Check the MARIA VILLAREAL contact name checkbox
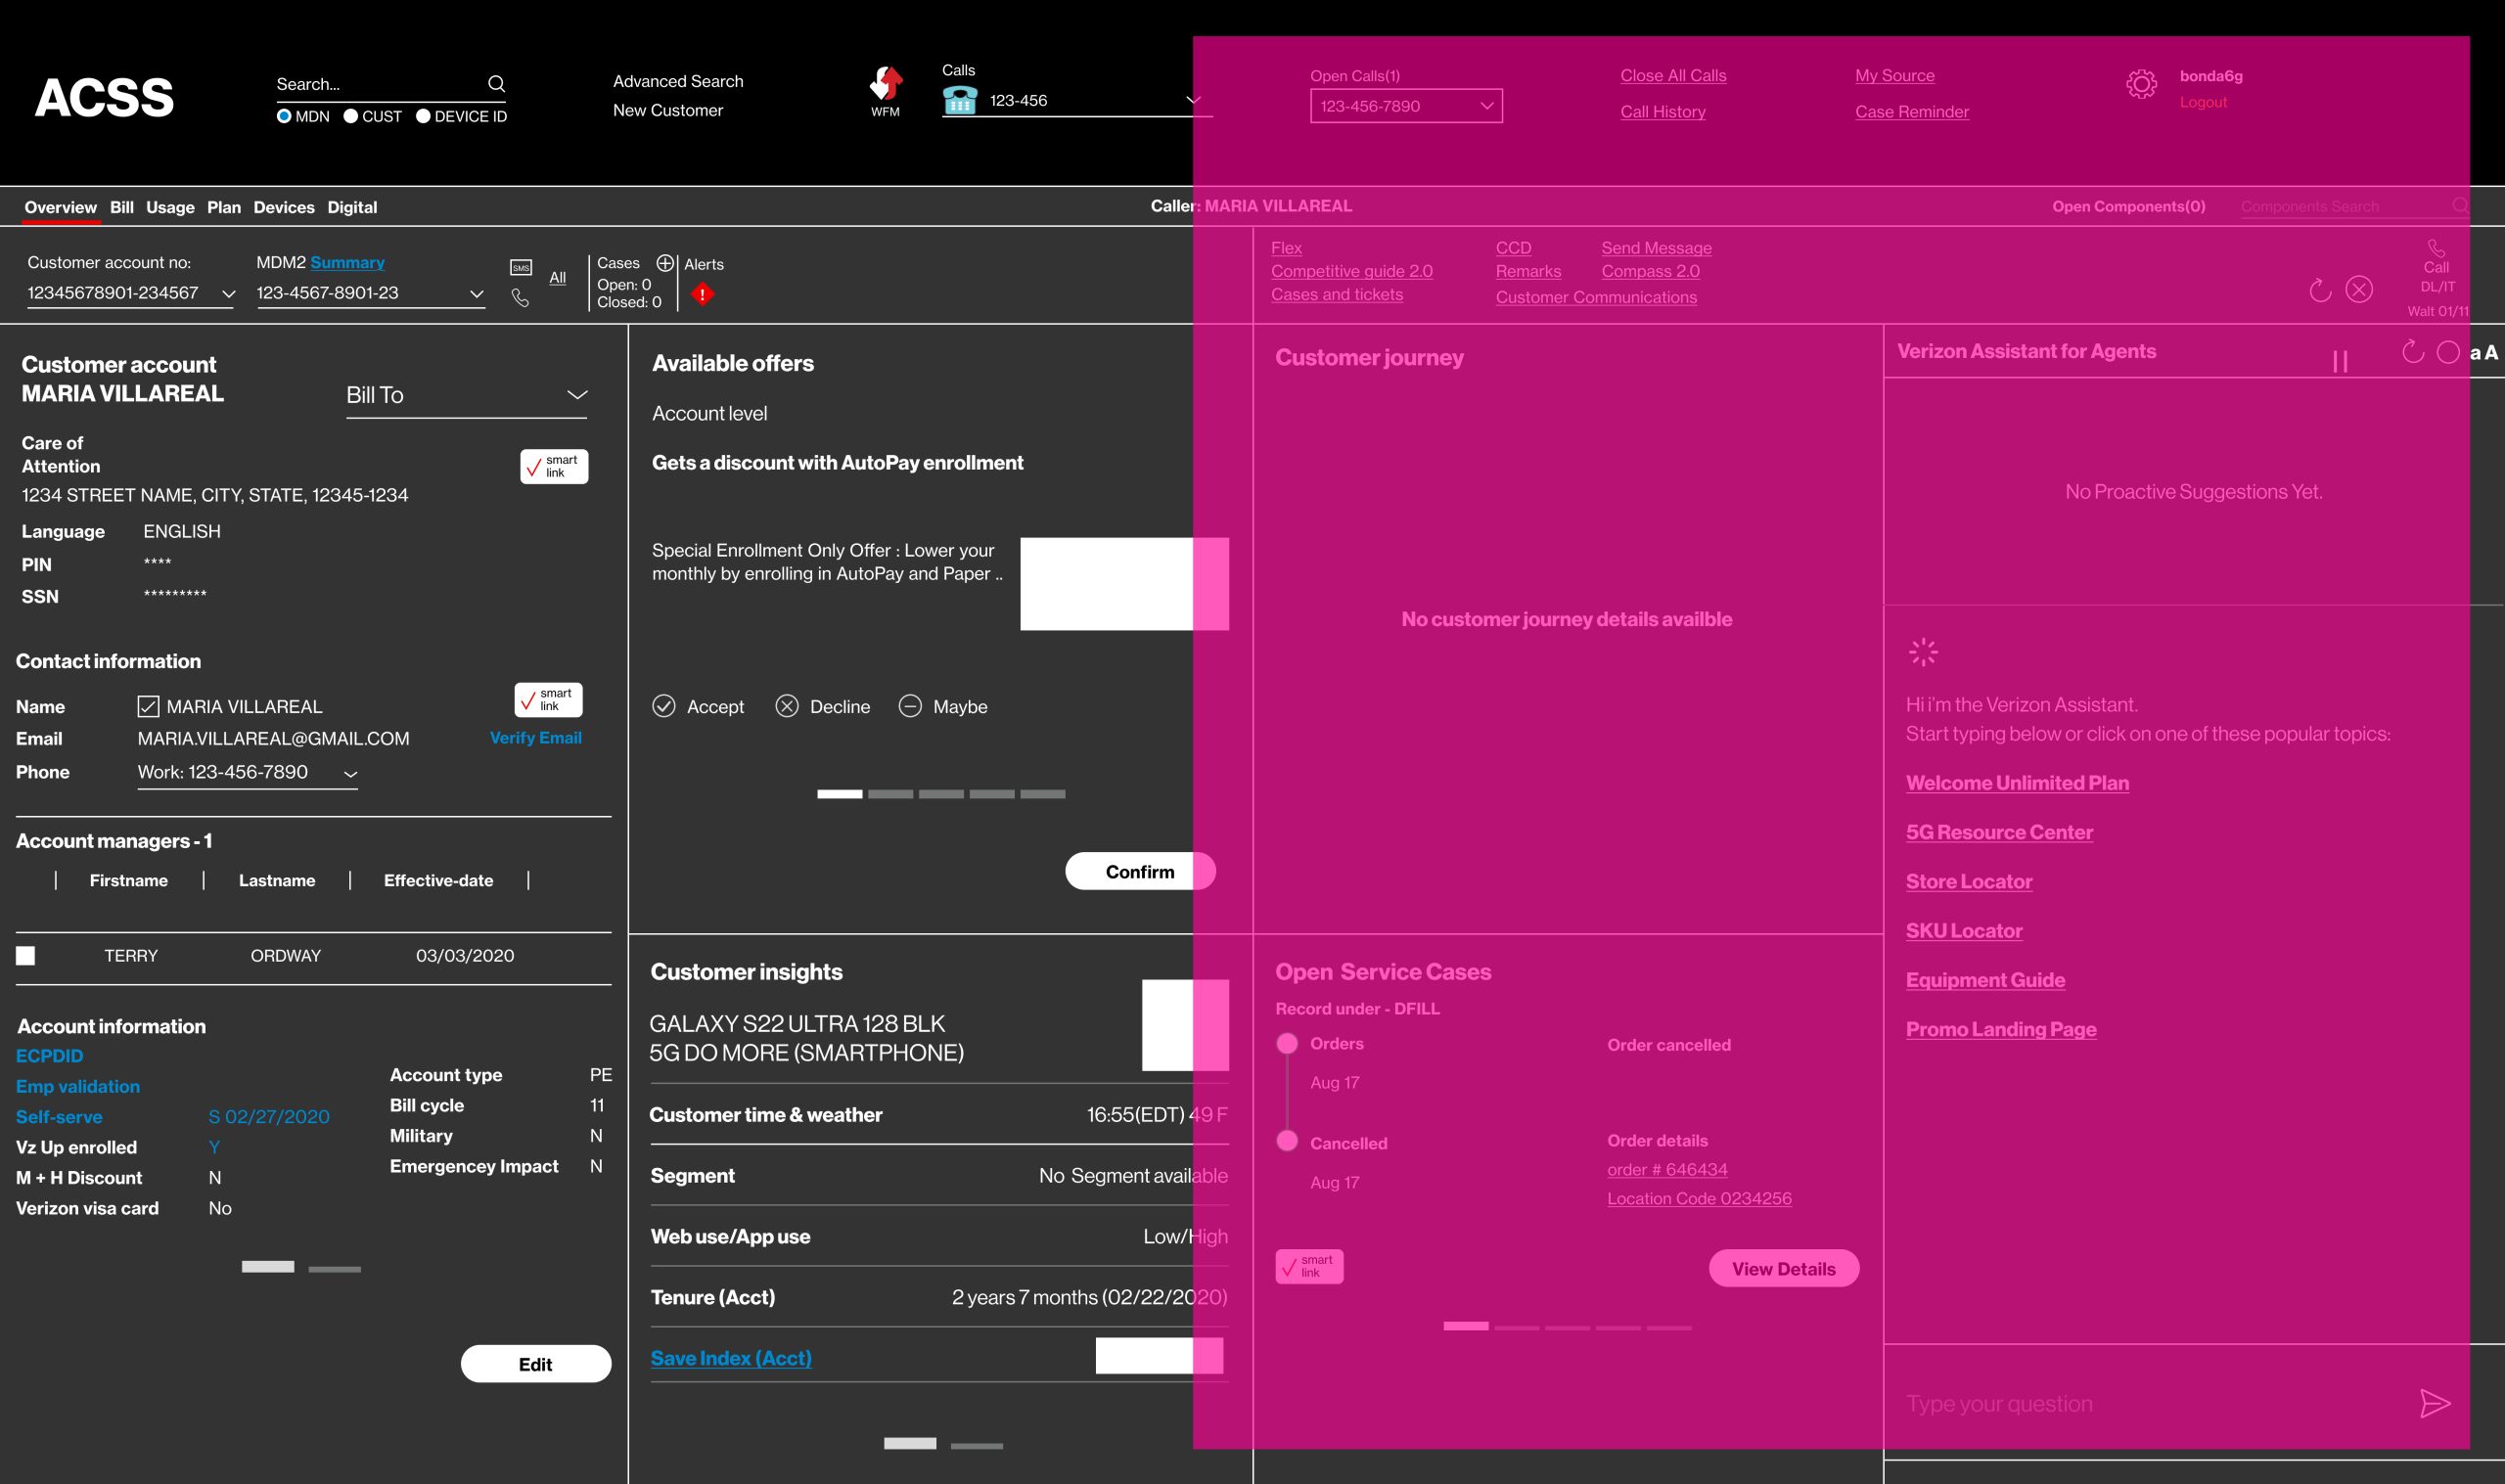Screen dimensions: 2505x1484 coord(147,706)
